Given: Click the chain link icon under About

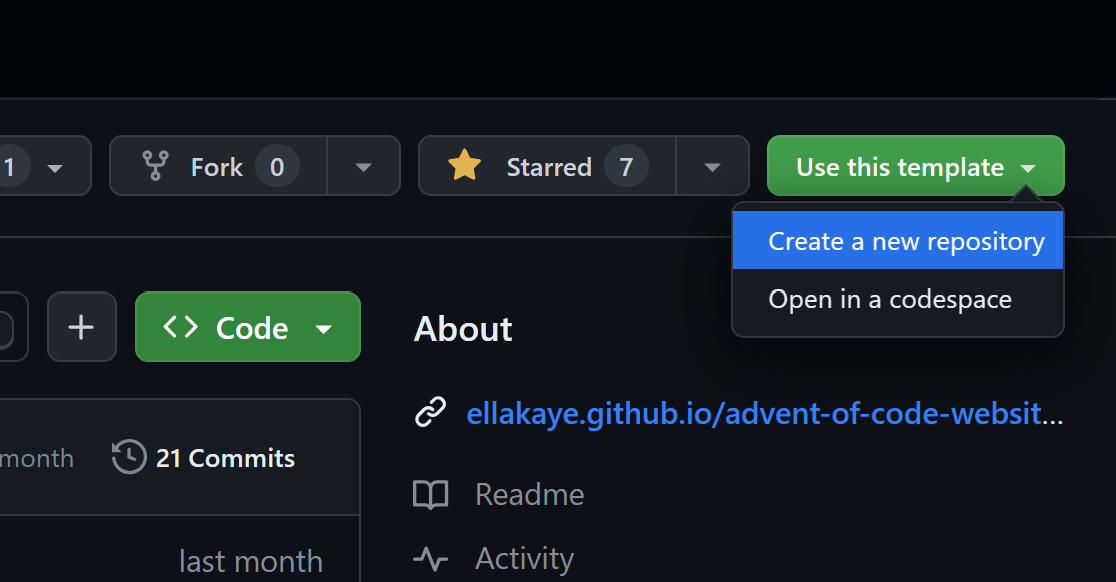Looking at the screenshot, I should pos(430,413).
